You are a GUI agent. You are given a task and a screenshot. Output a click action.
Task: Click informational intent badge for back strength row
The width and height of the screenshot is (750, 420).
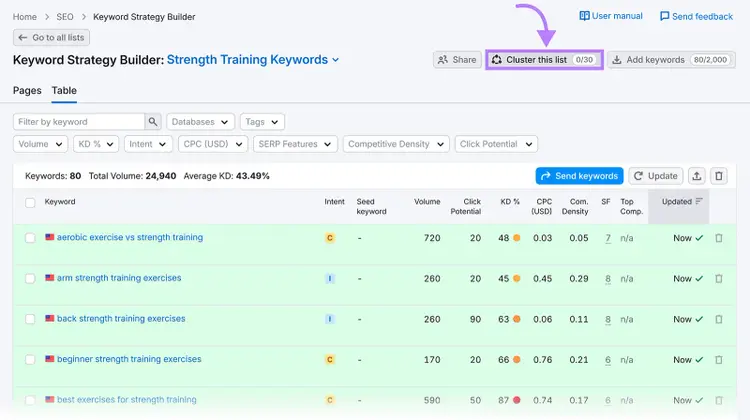[330, 319]
